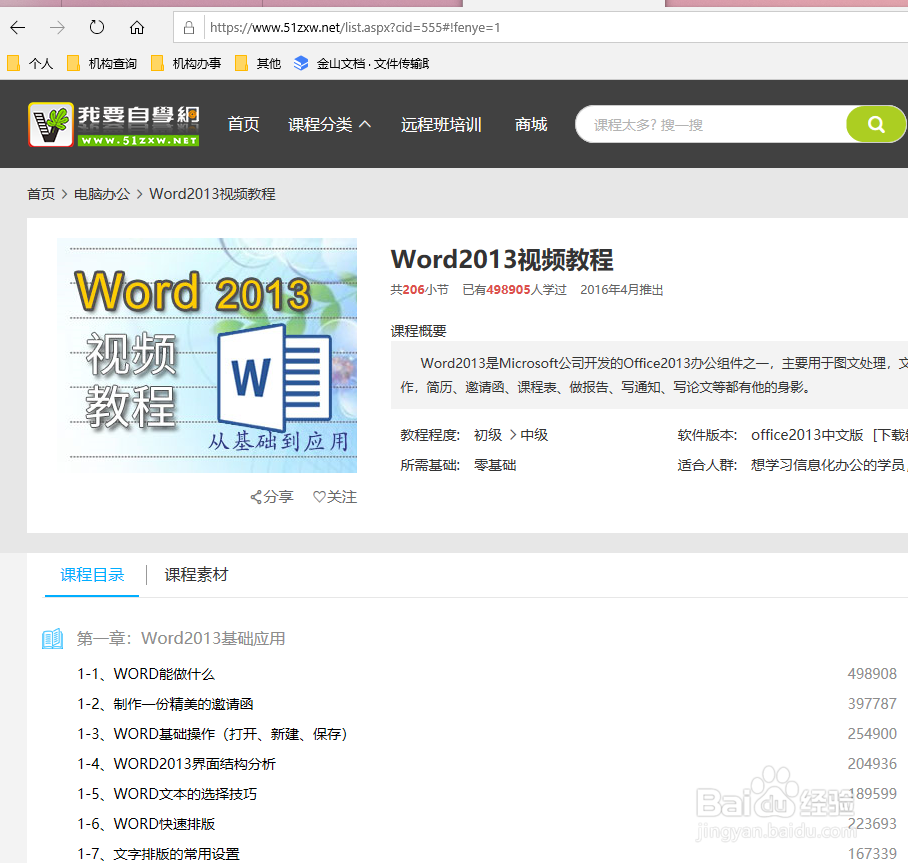This screenshot has width=908, height=863.
Task: Click the browser forward arrow
Action: (57, 27)
